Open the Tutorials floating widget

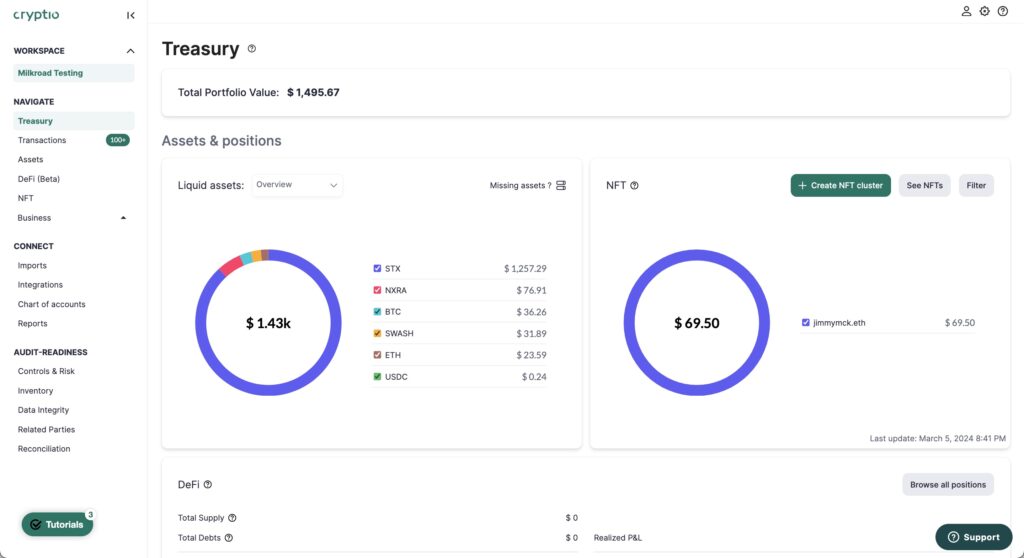(x=57, y=524)
